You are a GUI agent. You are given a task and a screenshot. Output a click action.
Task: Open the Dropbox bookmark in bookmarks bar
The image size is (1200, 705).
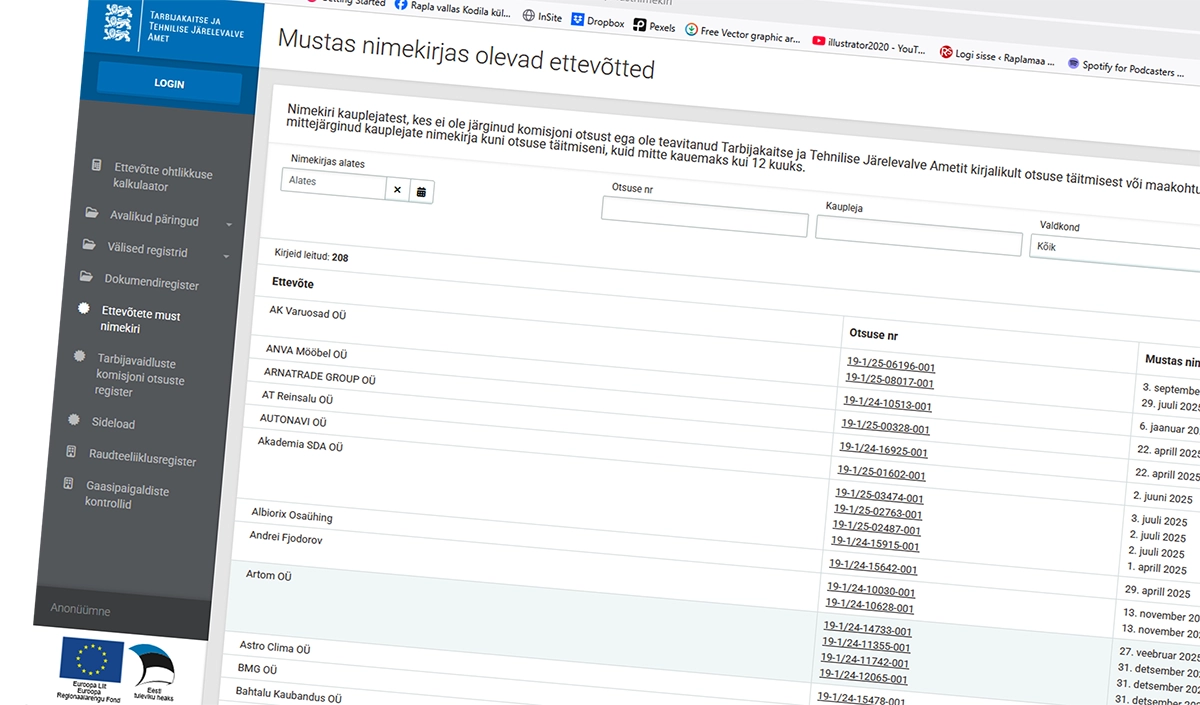(x=597, y=22)
